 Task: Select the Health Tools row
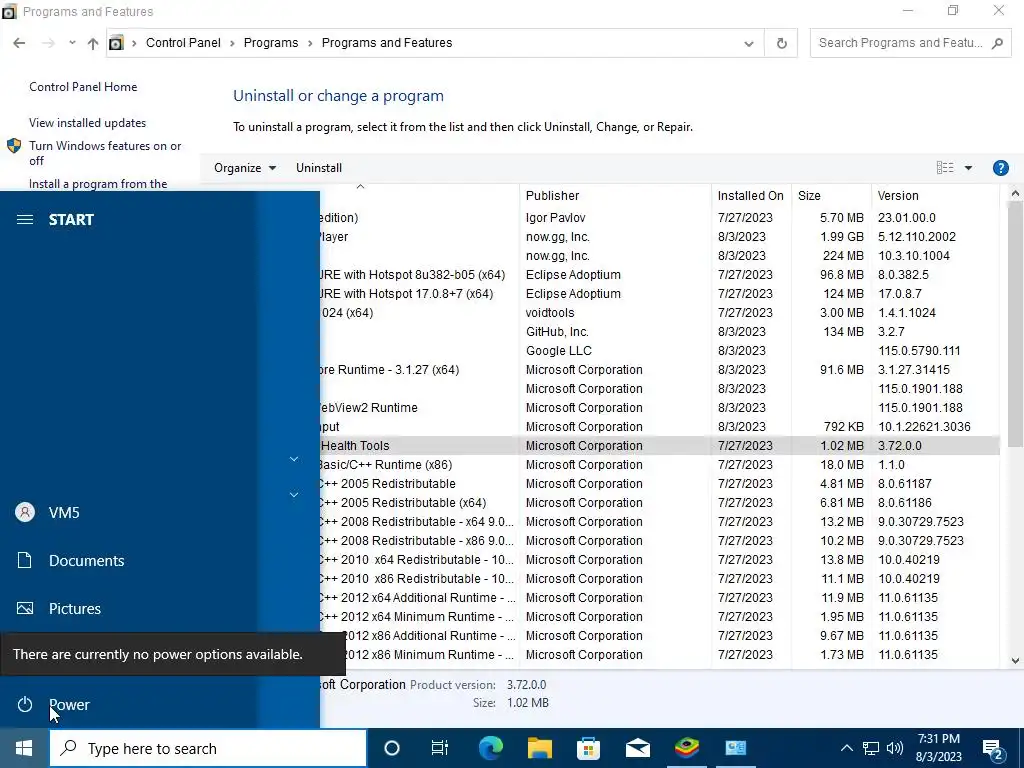click(659, 445)
